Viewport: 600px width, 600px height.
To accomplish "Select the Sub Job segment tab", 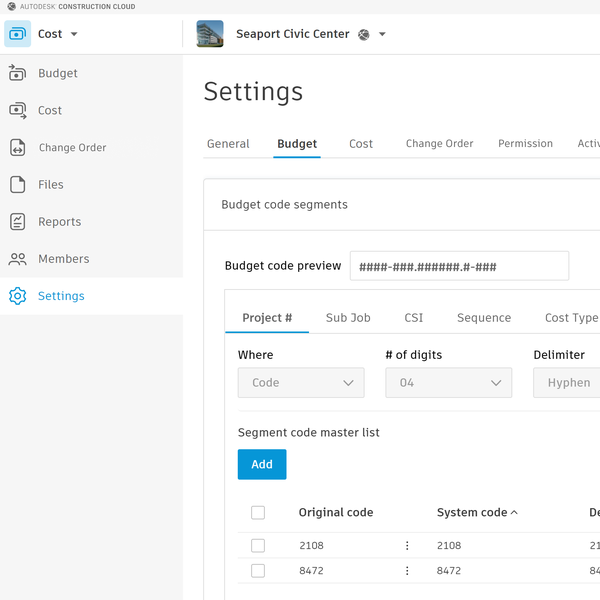I will click(348, 318).
